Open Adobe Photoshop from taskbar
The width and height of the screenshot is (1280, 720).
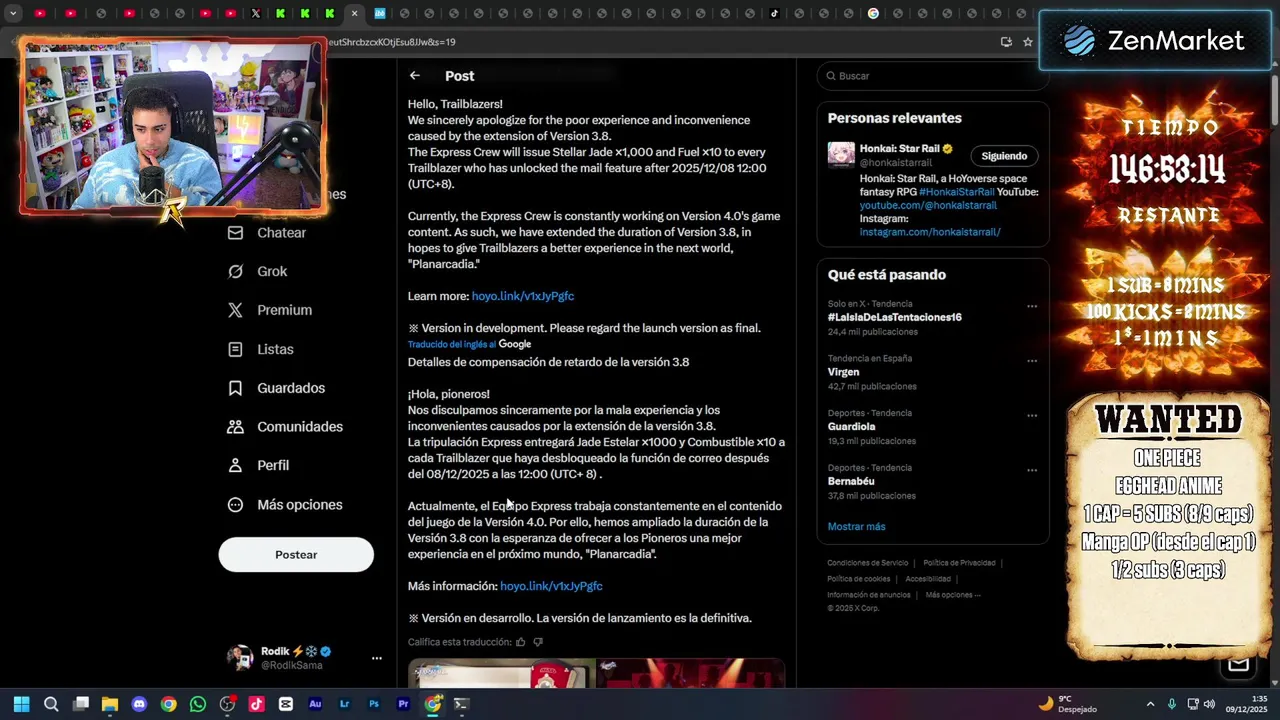(374, 704)
